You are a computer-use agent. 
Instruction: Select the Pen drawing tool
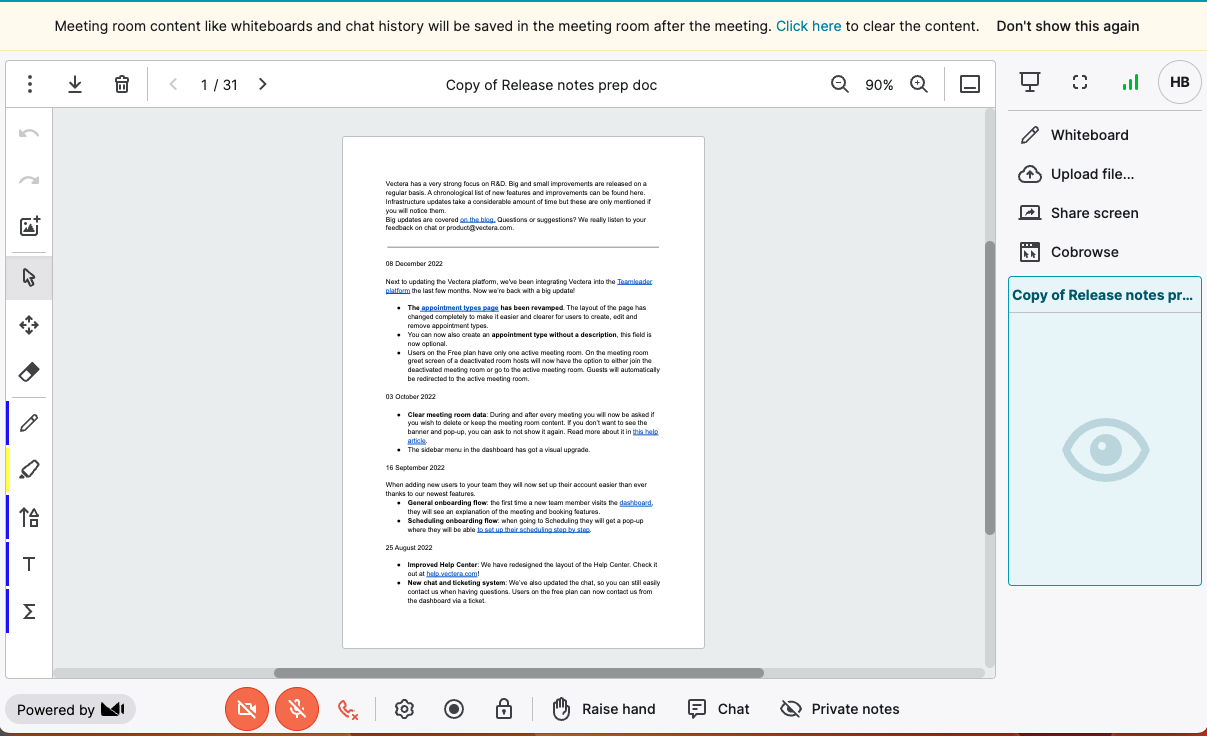(29, 423)
